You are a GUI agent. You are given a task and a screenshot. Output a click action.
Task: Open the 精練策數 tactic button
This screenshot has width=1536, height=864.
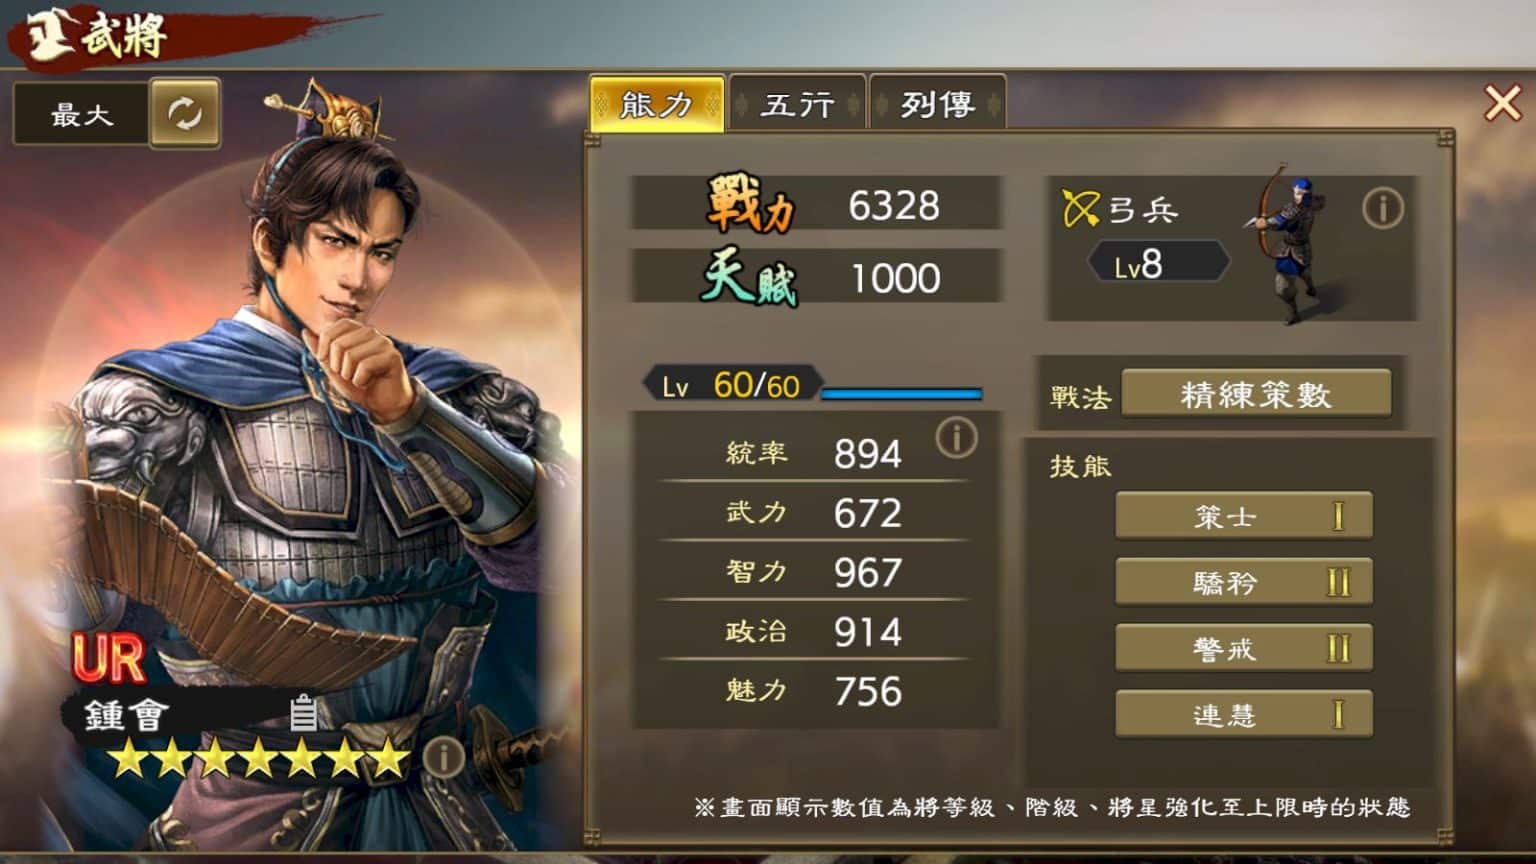[1256, 394]
